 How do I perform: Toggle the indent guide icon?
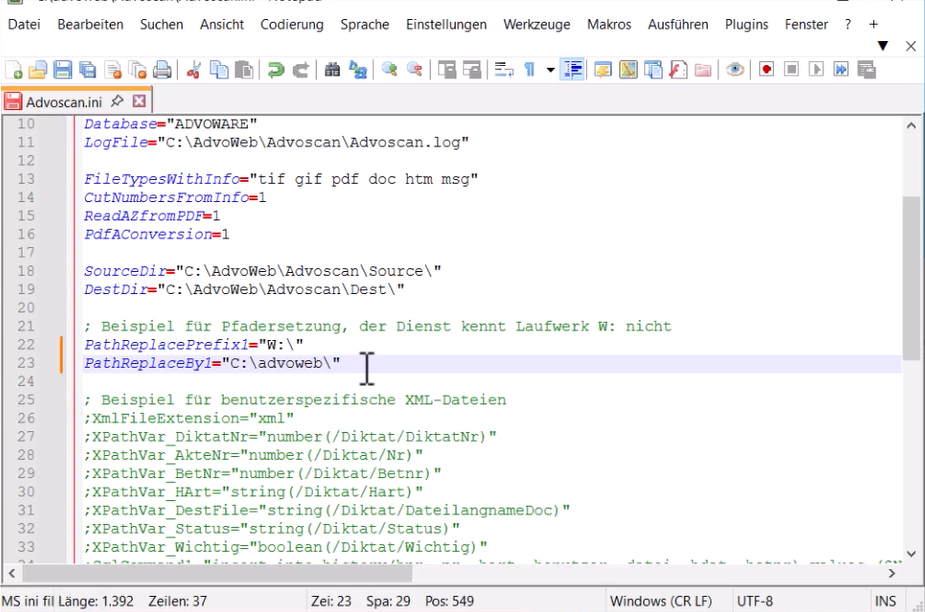tap(572, 70)
